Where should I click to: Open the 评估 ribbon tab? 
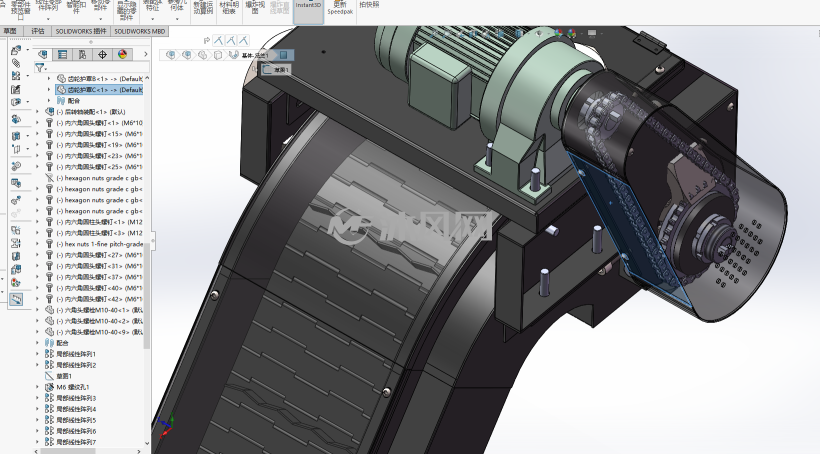coord(38,31)
